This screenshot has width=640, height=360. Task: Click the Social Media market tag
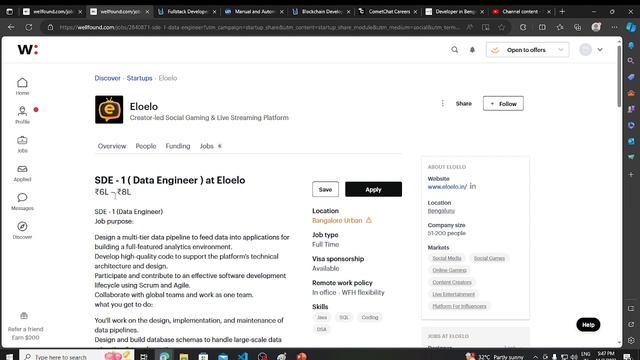click(x=447, y=258)
